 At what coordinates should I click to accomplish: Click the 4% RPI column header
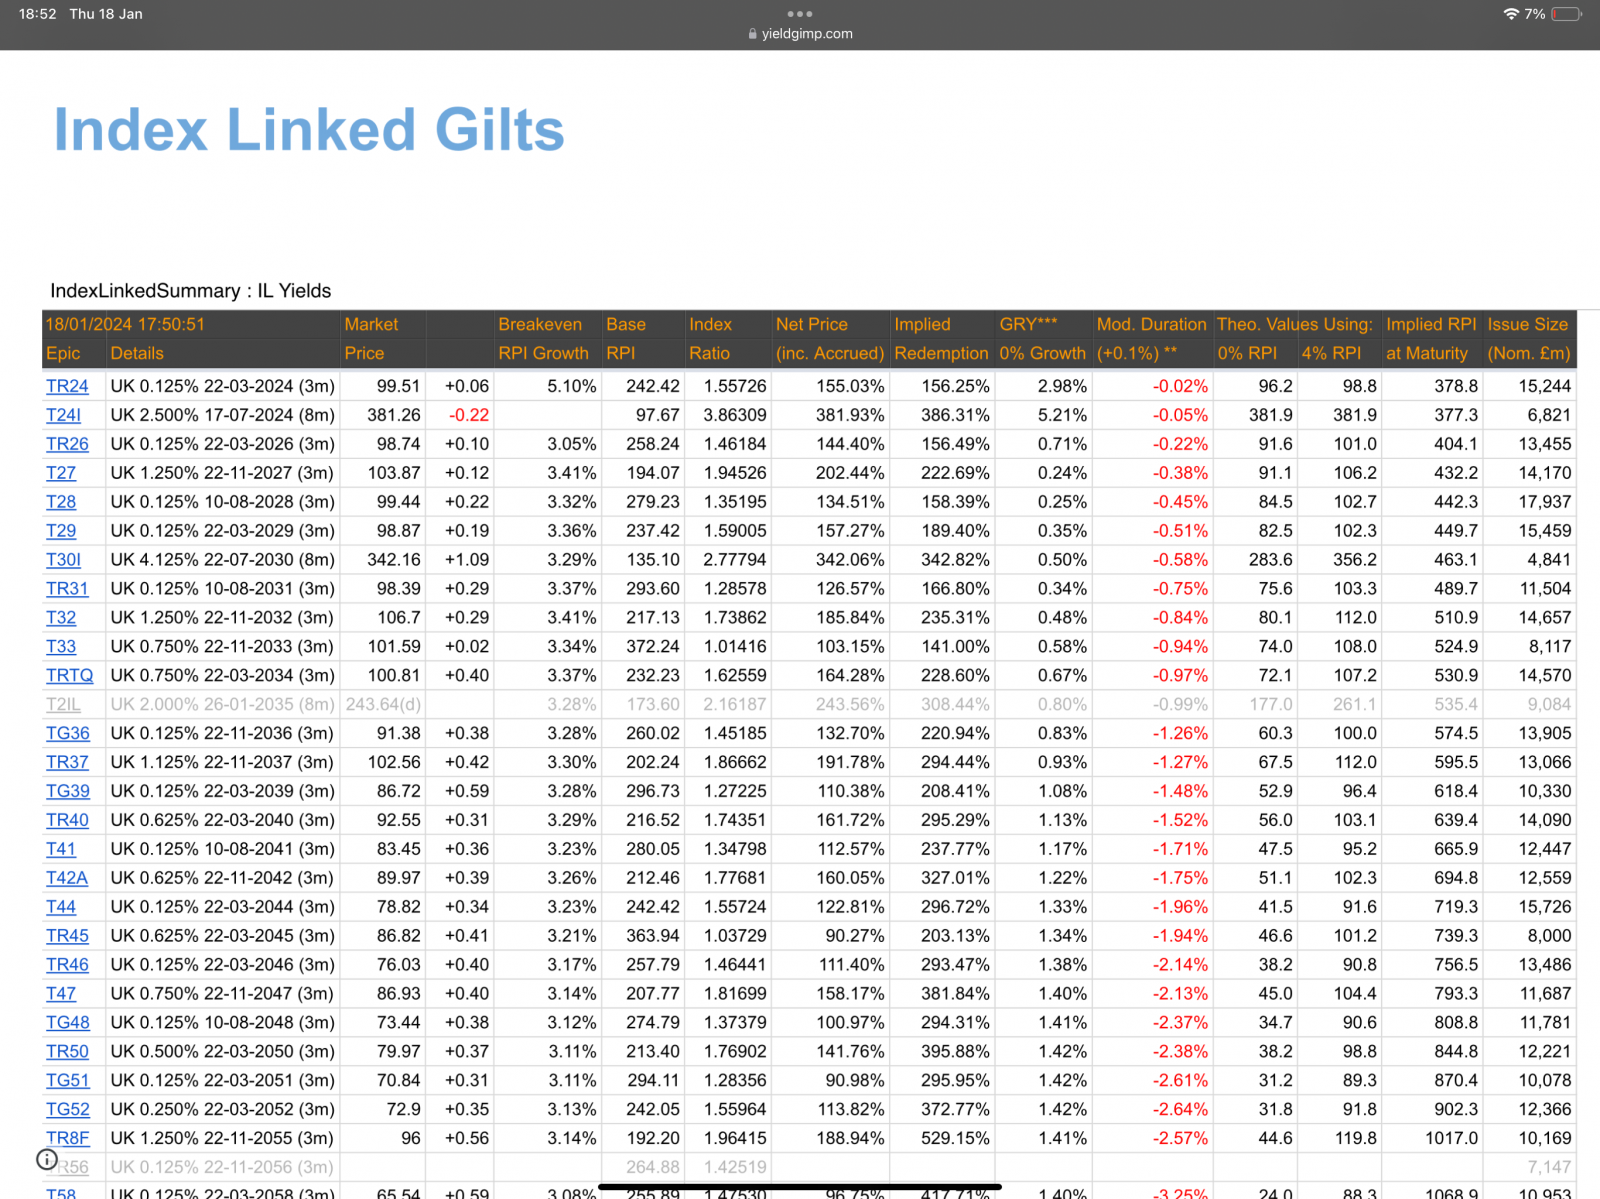tap(1331, 353)
